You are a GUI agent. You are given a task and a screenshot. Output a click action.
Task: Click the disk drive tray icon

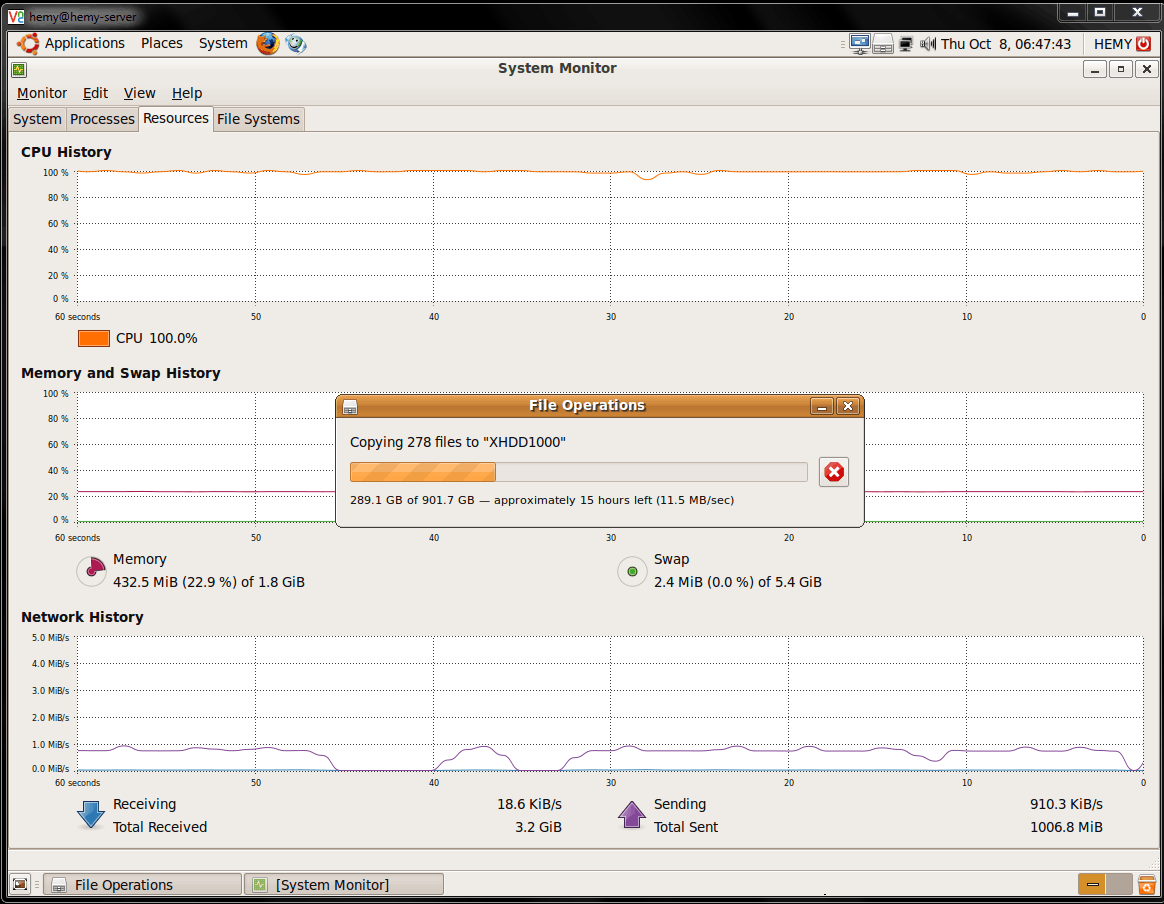coord(883,45)
